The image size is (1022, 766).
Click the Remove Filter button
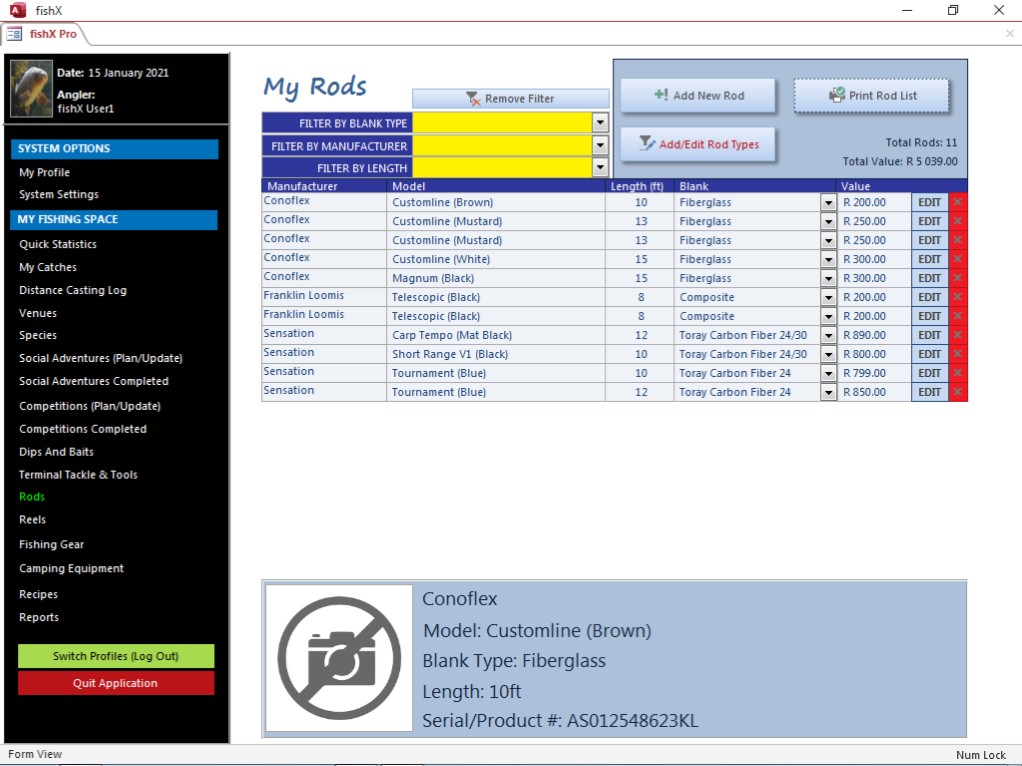[x=510, y=99]
